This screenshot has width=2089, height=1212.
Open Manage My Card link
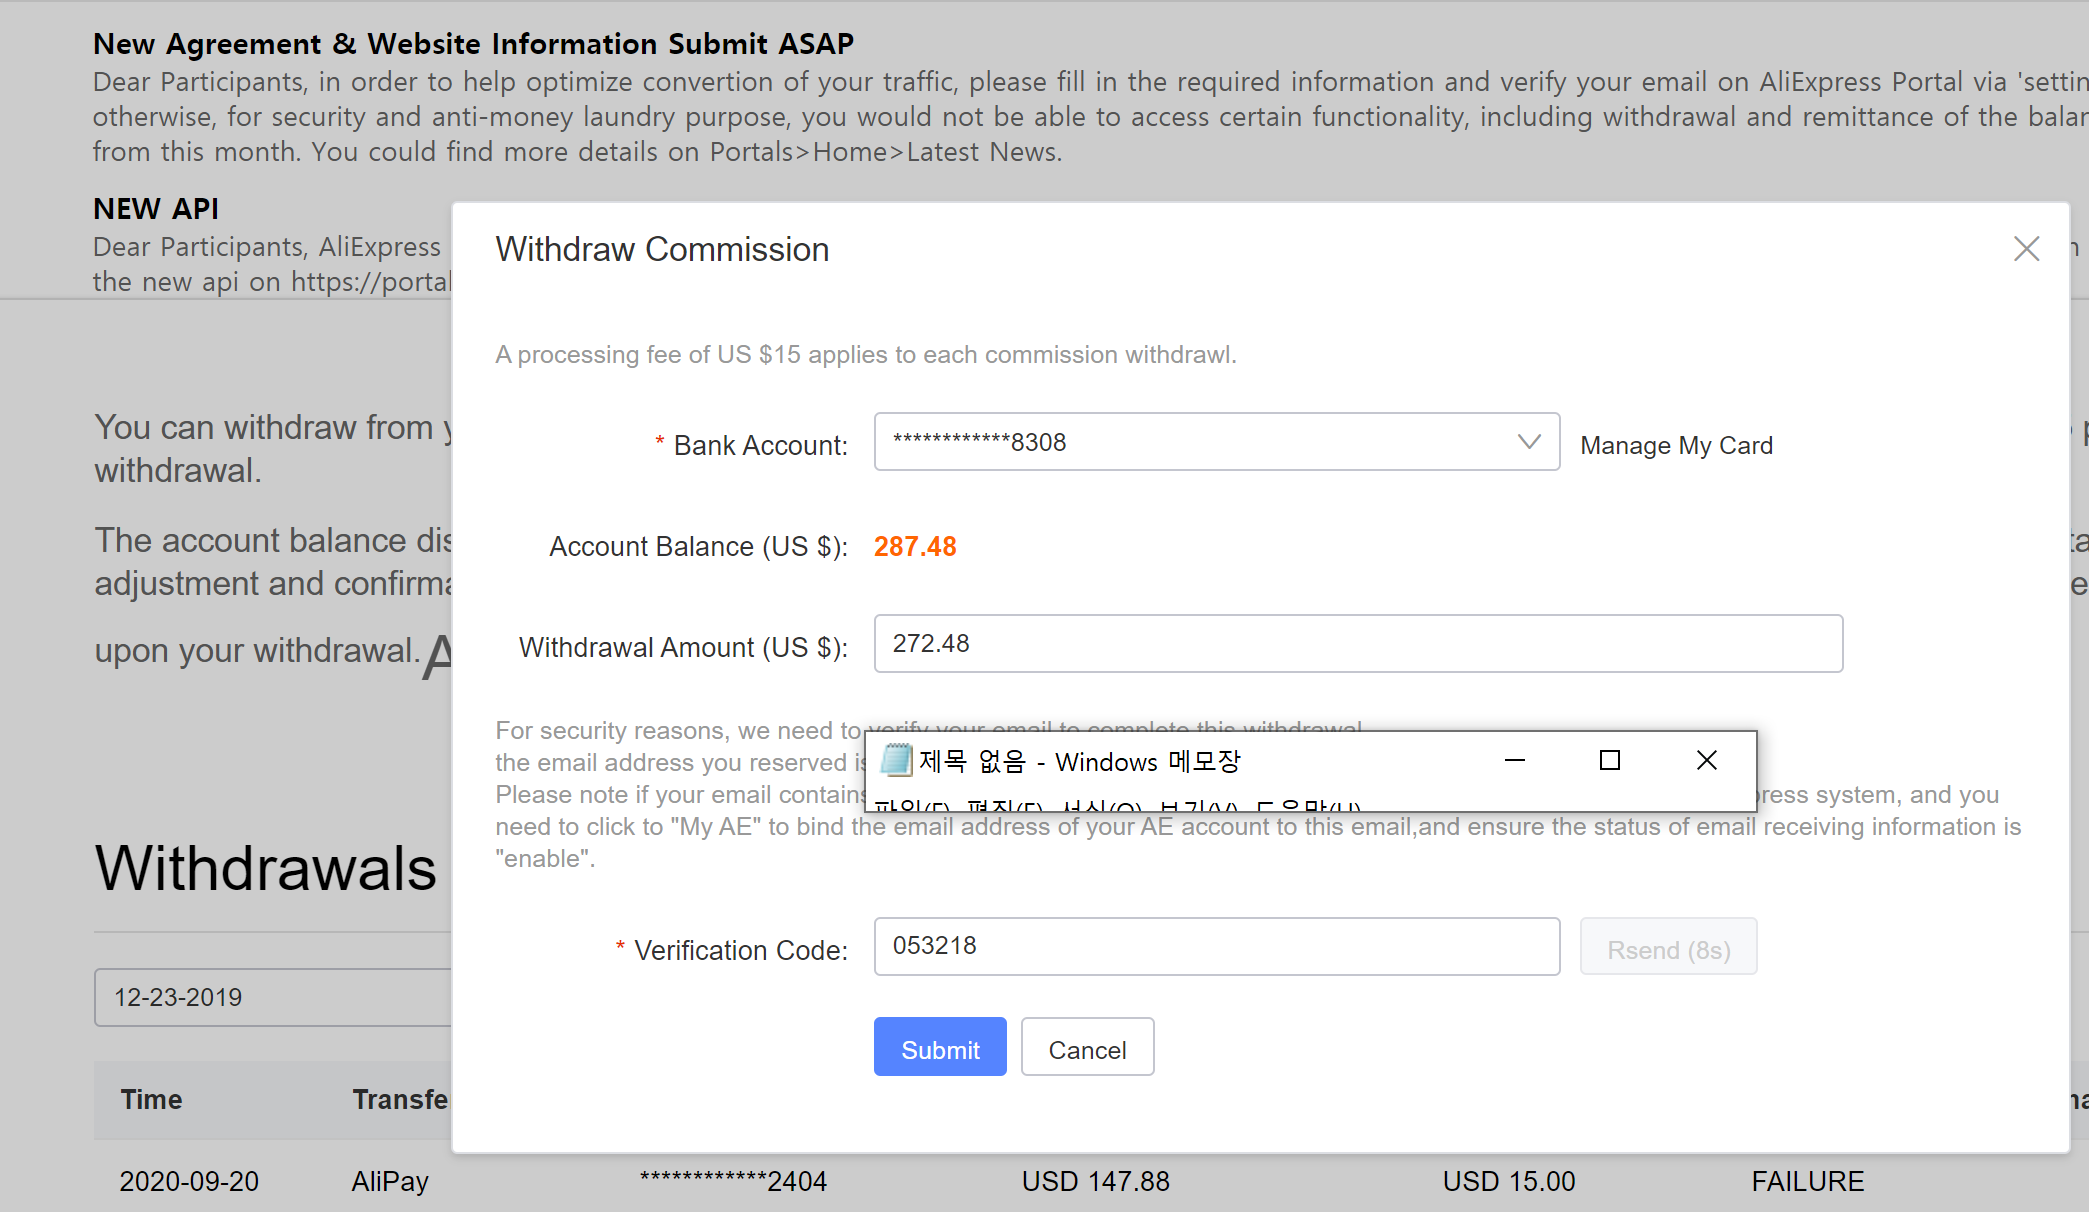click(x=1676, y=446)
